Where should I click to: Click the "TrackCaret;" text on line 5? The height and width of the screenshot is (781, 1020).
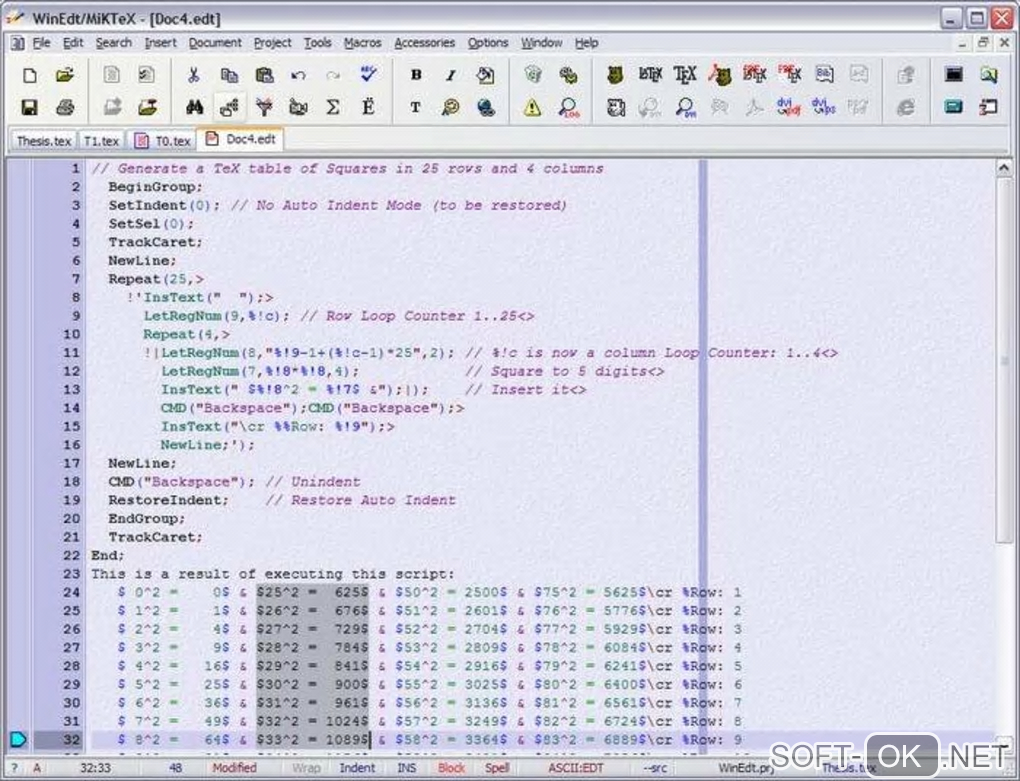click(155, 242)
